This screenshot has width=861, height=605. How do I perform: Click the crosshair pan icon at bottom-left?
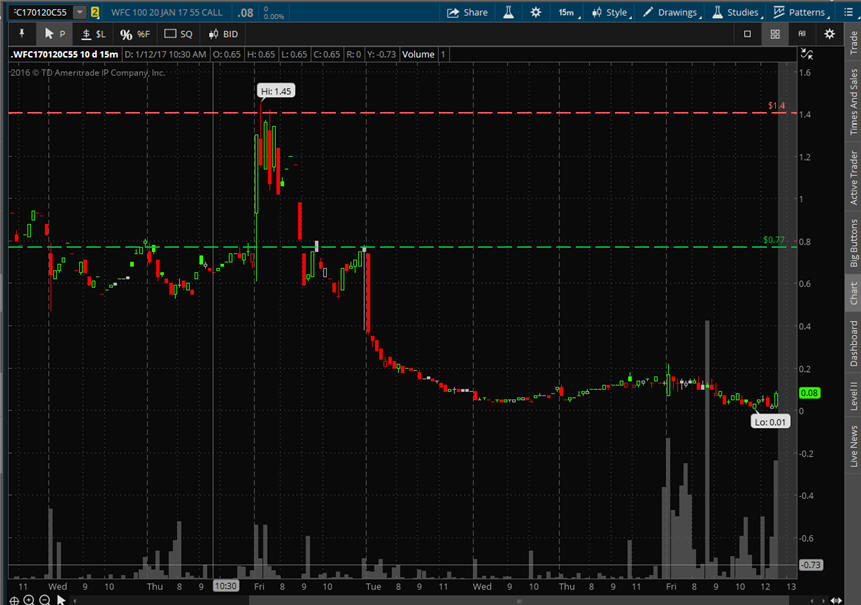(x=12, y=599)
